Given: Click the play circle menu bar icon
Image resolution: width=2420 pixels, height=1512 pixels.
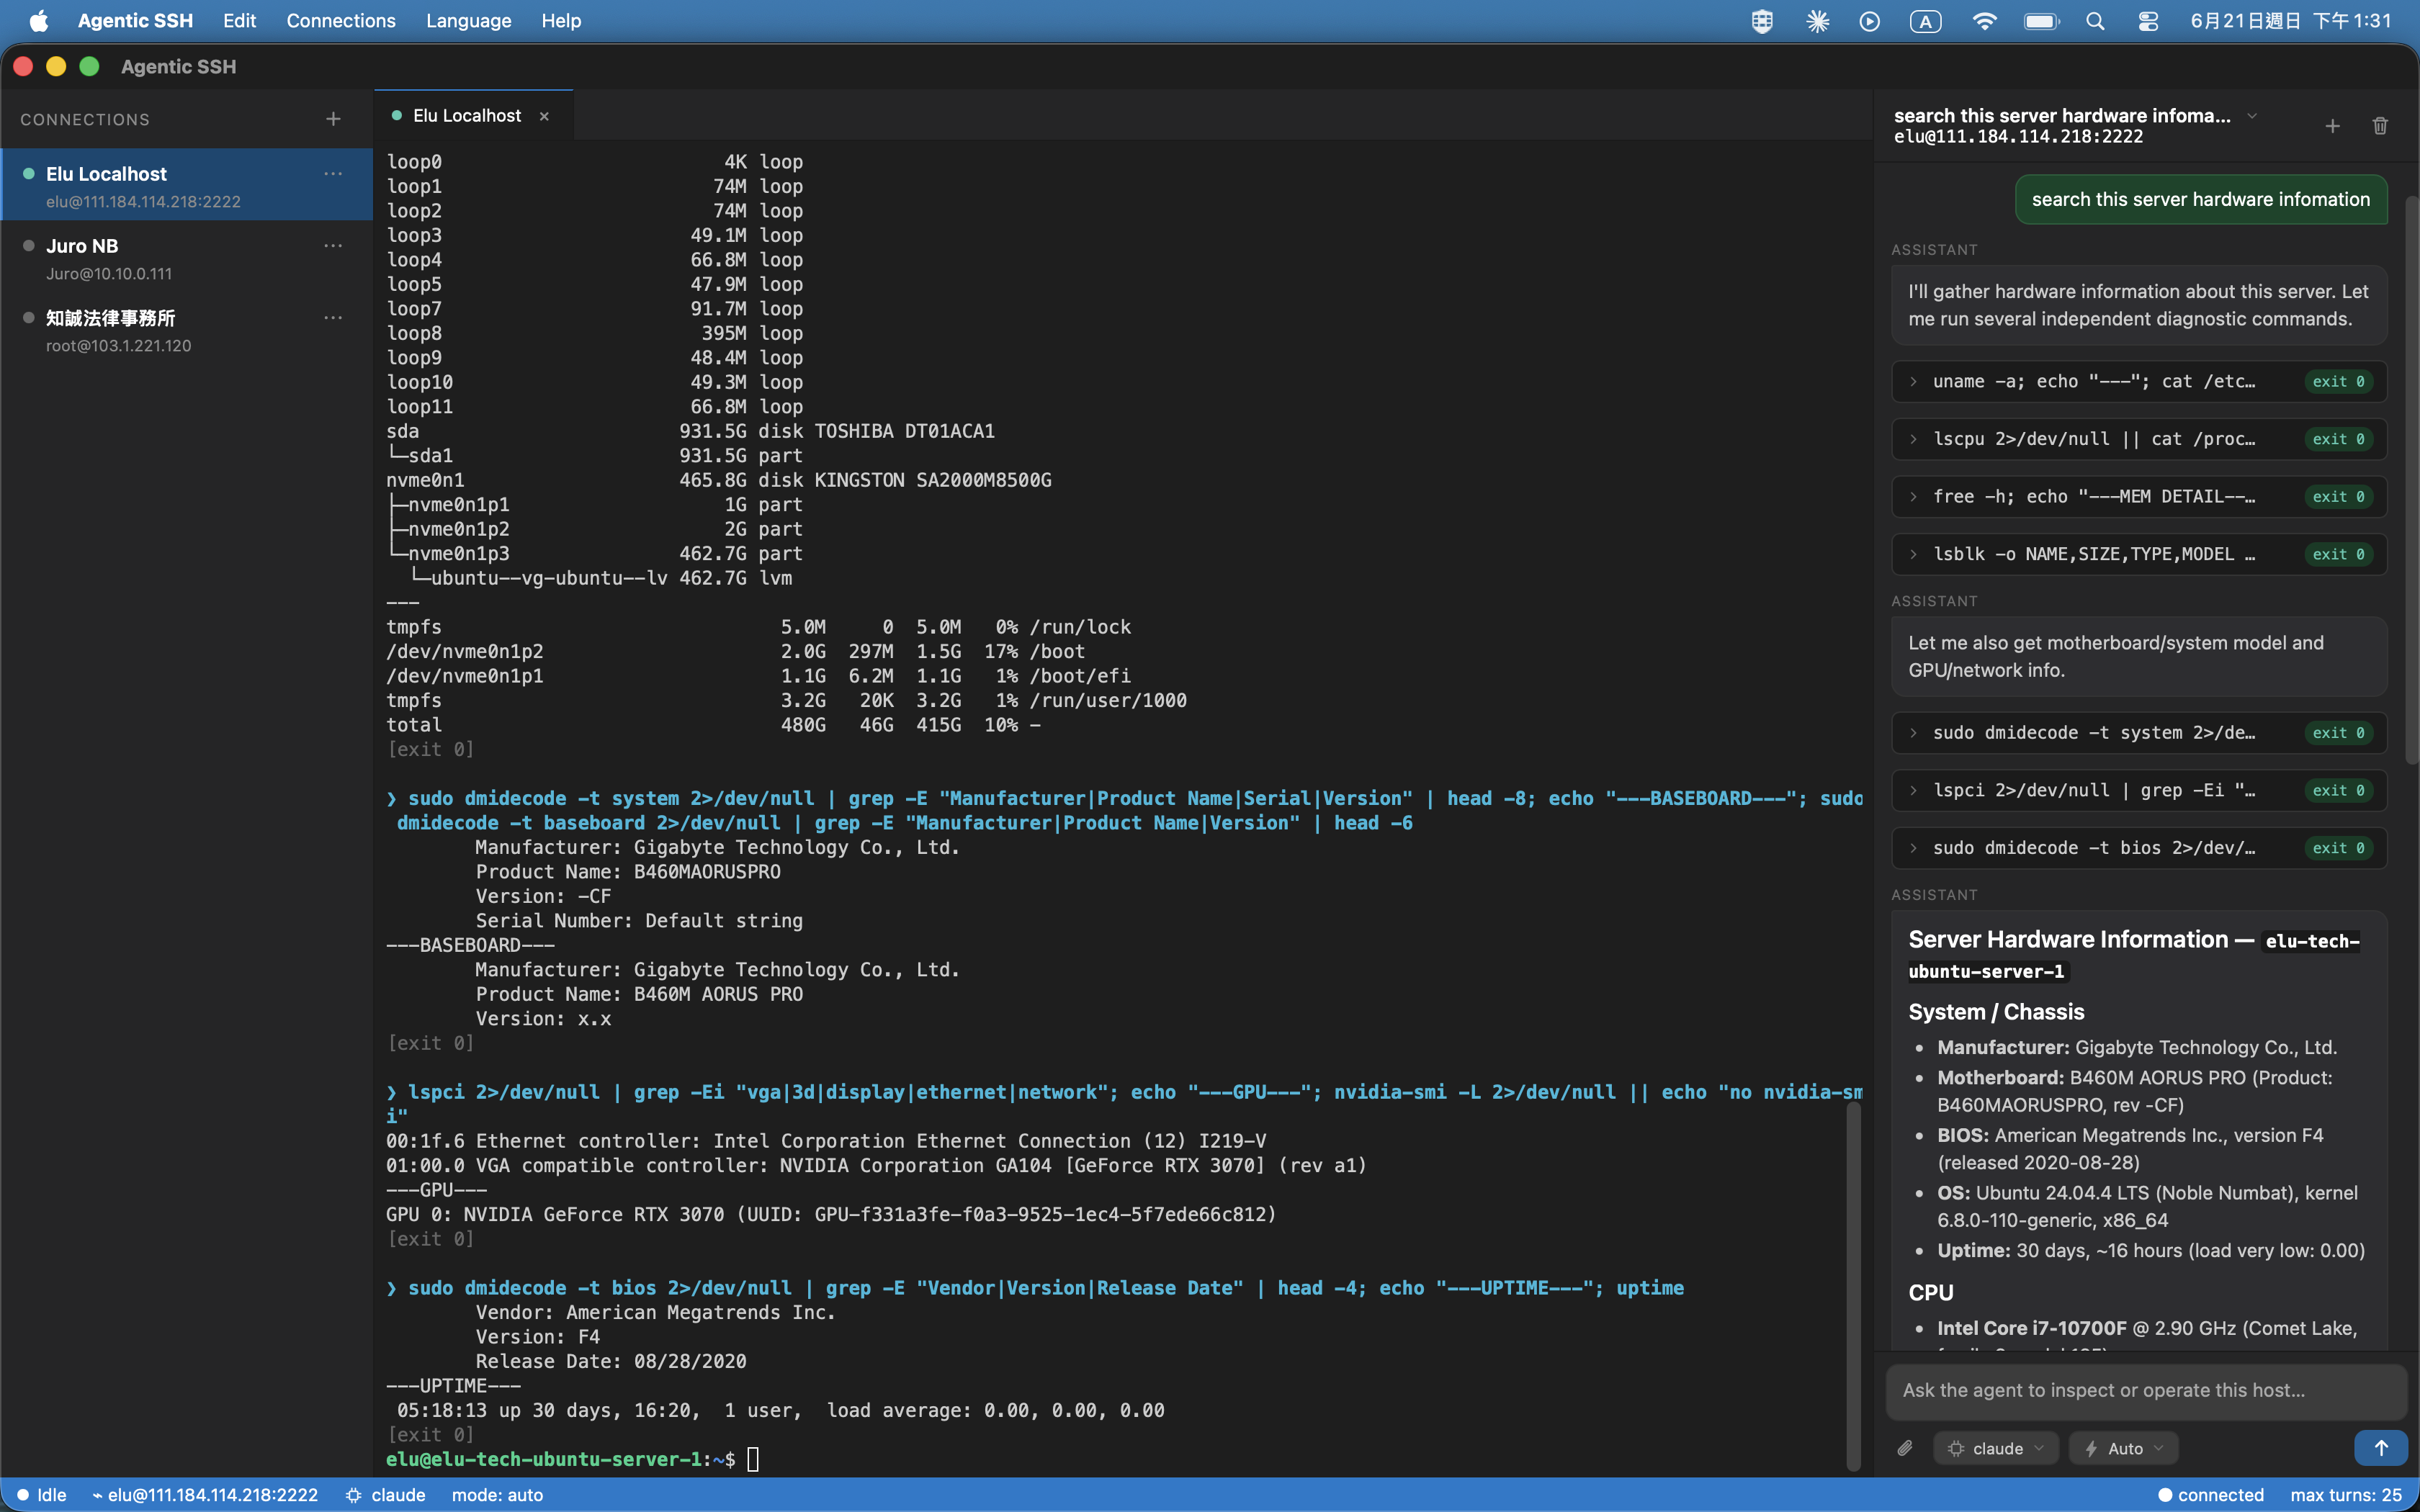Looking at the screenshot, I should click(x=1869, y=20).
